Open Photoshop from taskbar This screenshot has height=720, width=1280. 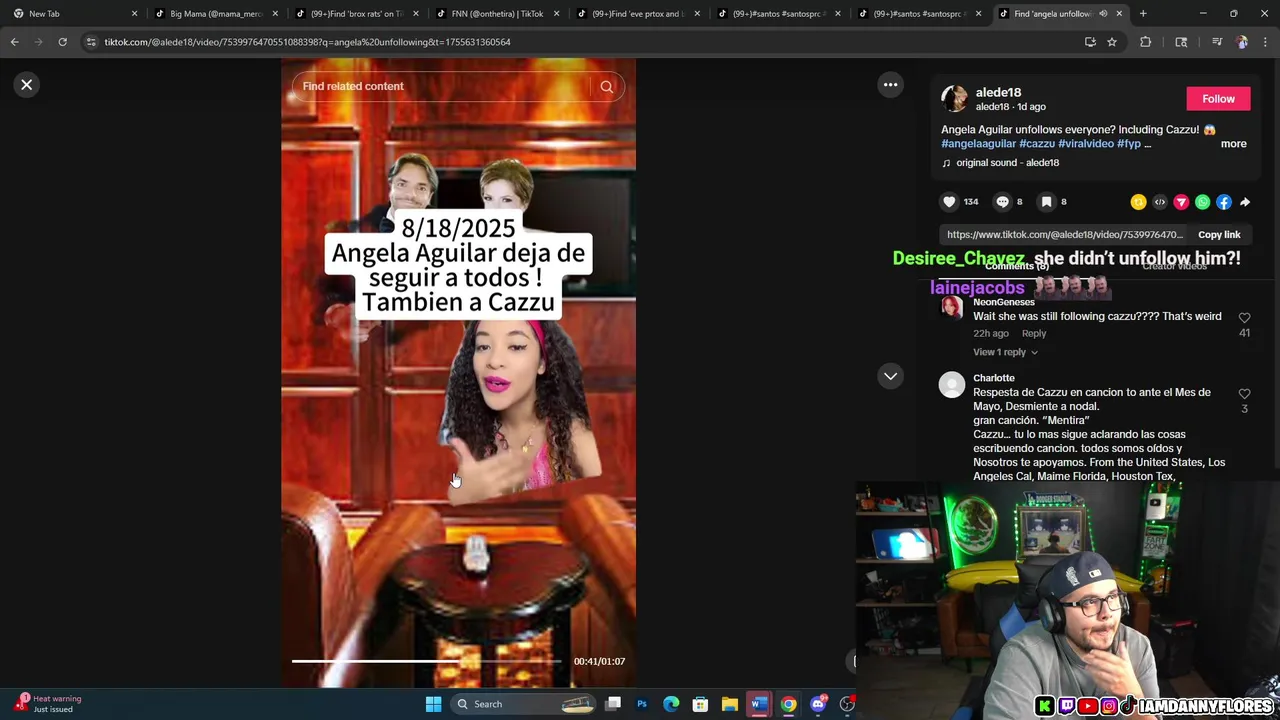click(642, 704)
